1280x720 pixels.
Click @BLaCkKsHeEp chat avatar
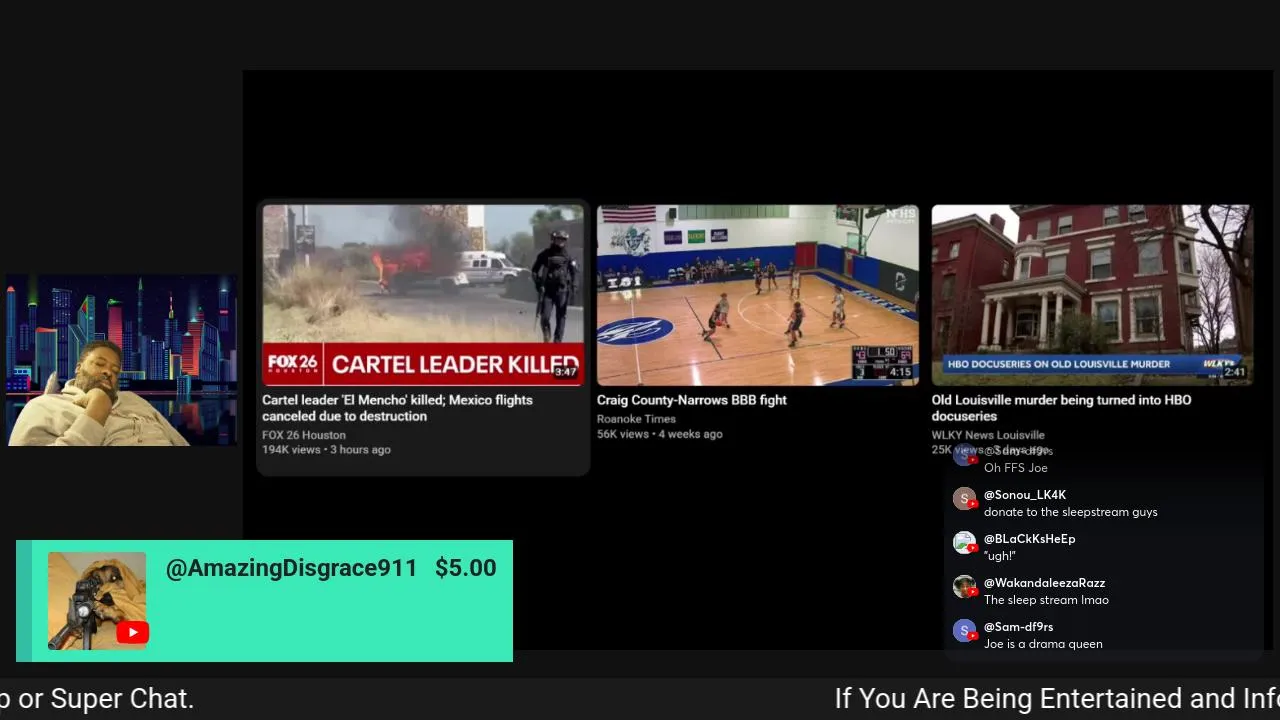(x=964, y=542)
